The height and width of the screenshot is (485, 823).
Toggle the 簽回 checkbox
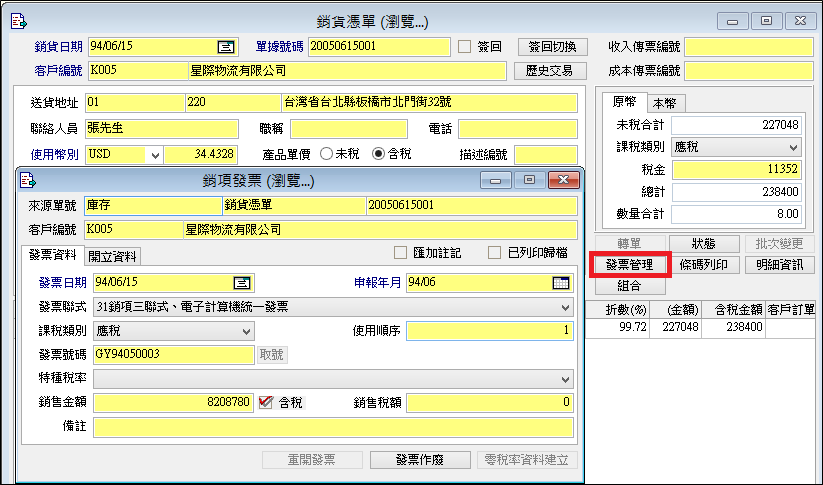[x=464, y=46]
